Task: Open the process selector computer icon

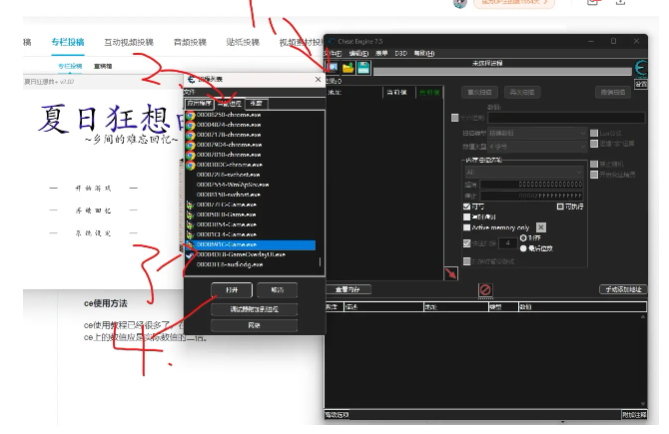Action: coord(332,68)
